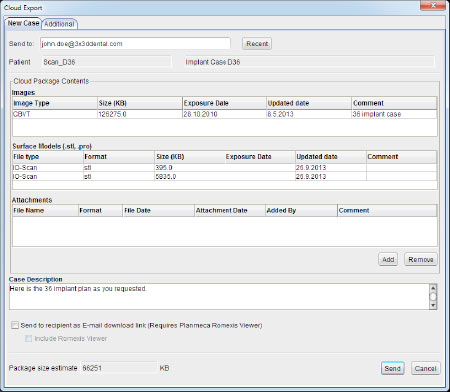Click the Images Exposure Date column header
The height and width of the screenshot is (392, 450).
pos(224,103)
